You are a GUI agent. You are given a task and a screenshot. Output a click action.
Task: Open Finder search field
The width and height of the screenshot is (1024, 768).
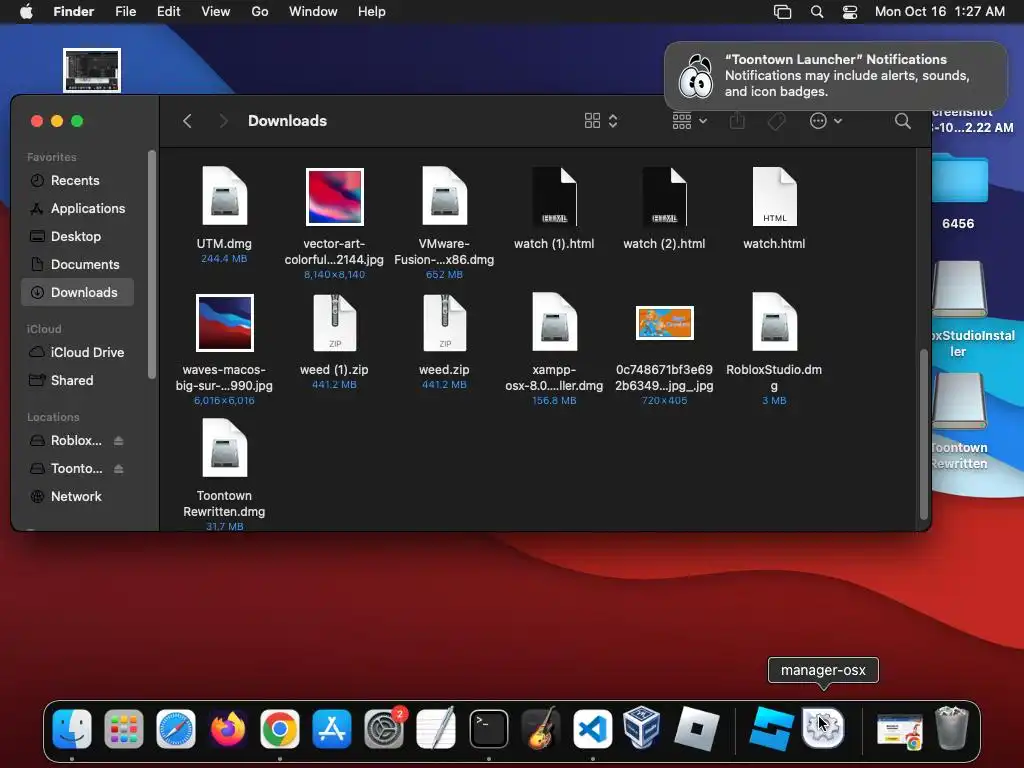coord(903,121)
